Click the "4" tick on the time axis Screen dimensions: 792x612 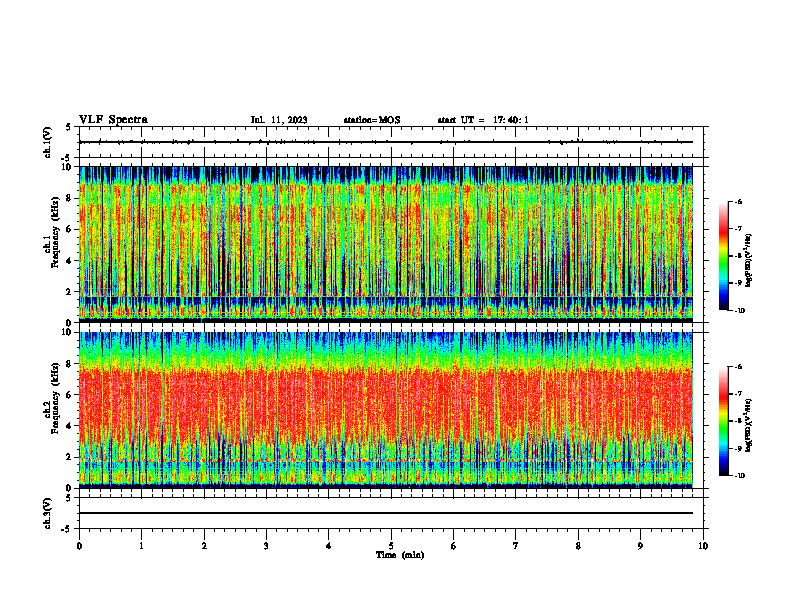(x=329, y=546)
